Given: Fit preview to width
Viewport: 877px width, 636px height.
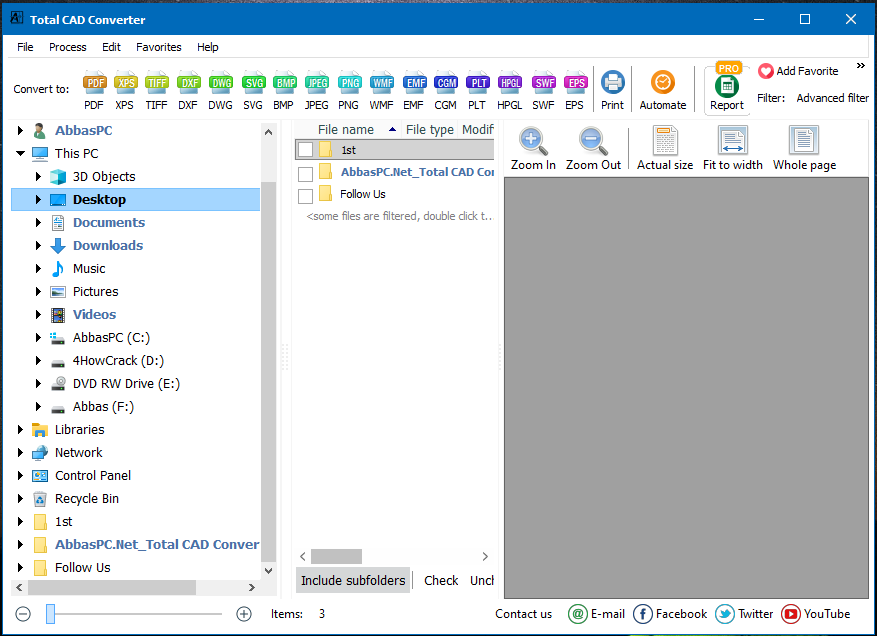Looking at the screenshot, I should pos(733,149).
